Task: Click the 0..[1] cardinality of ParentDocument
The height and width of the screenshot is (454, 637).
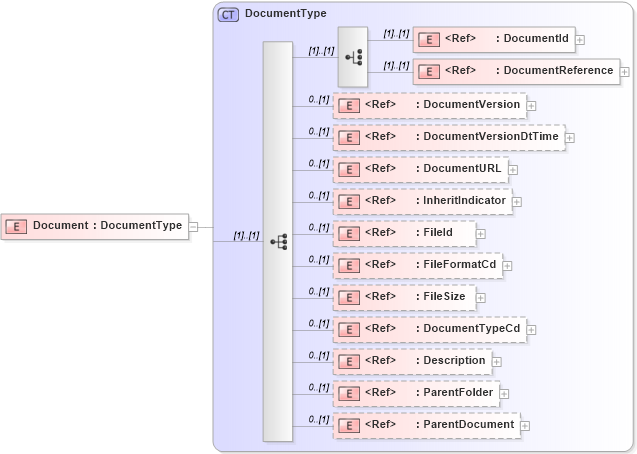Action: pos(318,419)
